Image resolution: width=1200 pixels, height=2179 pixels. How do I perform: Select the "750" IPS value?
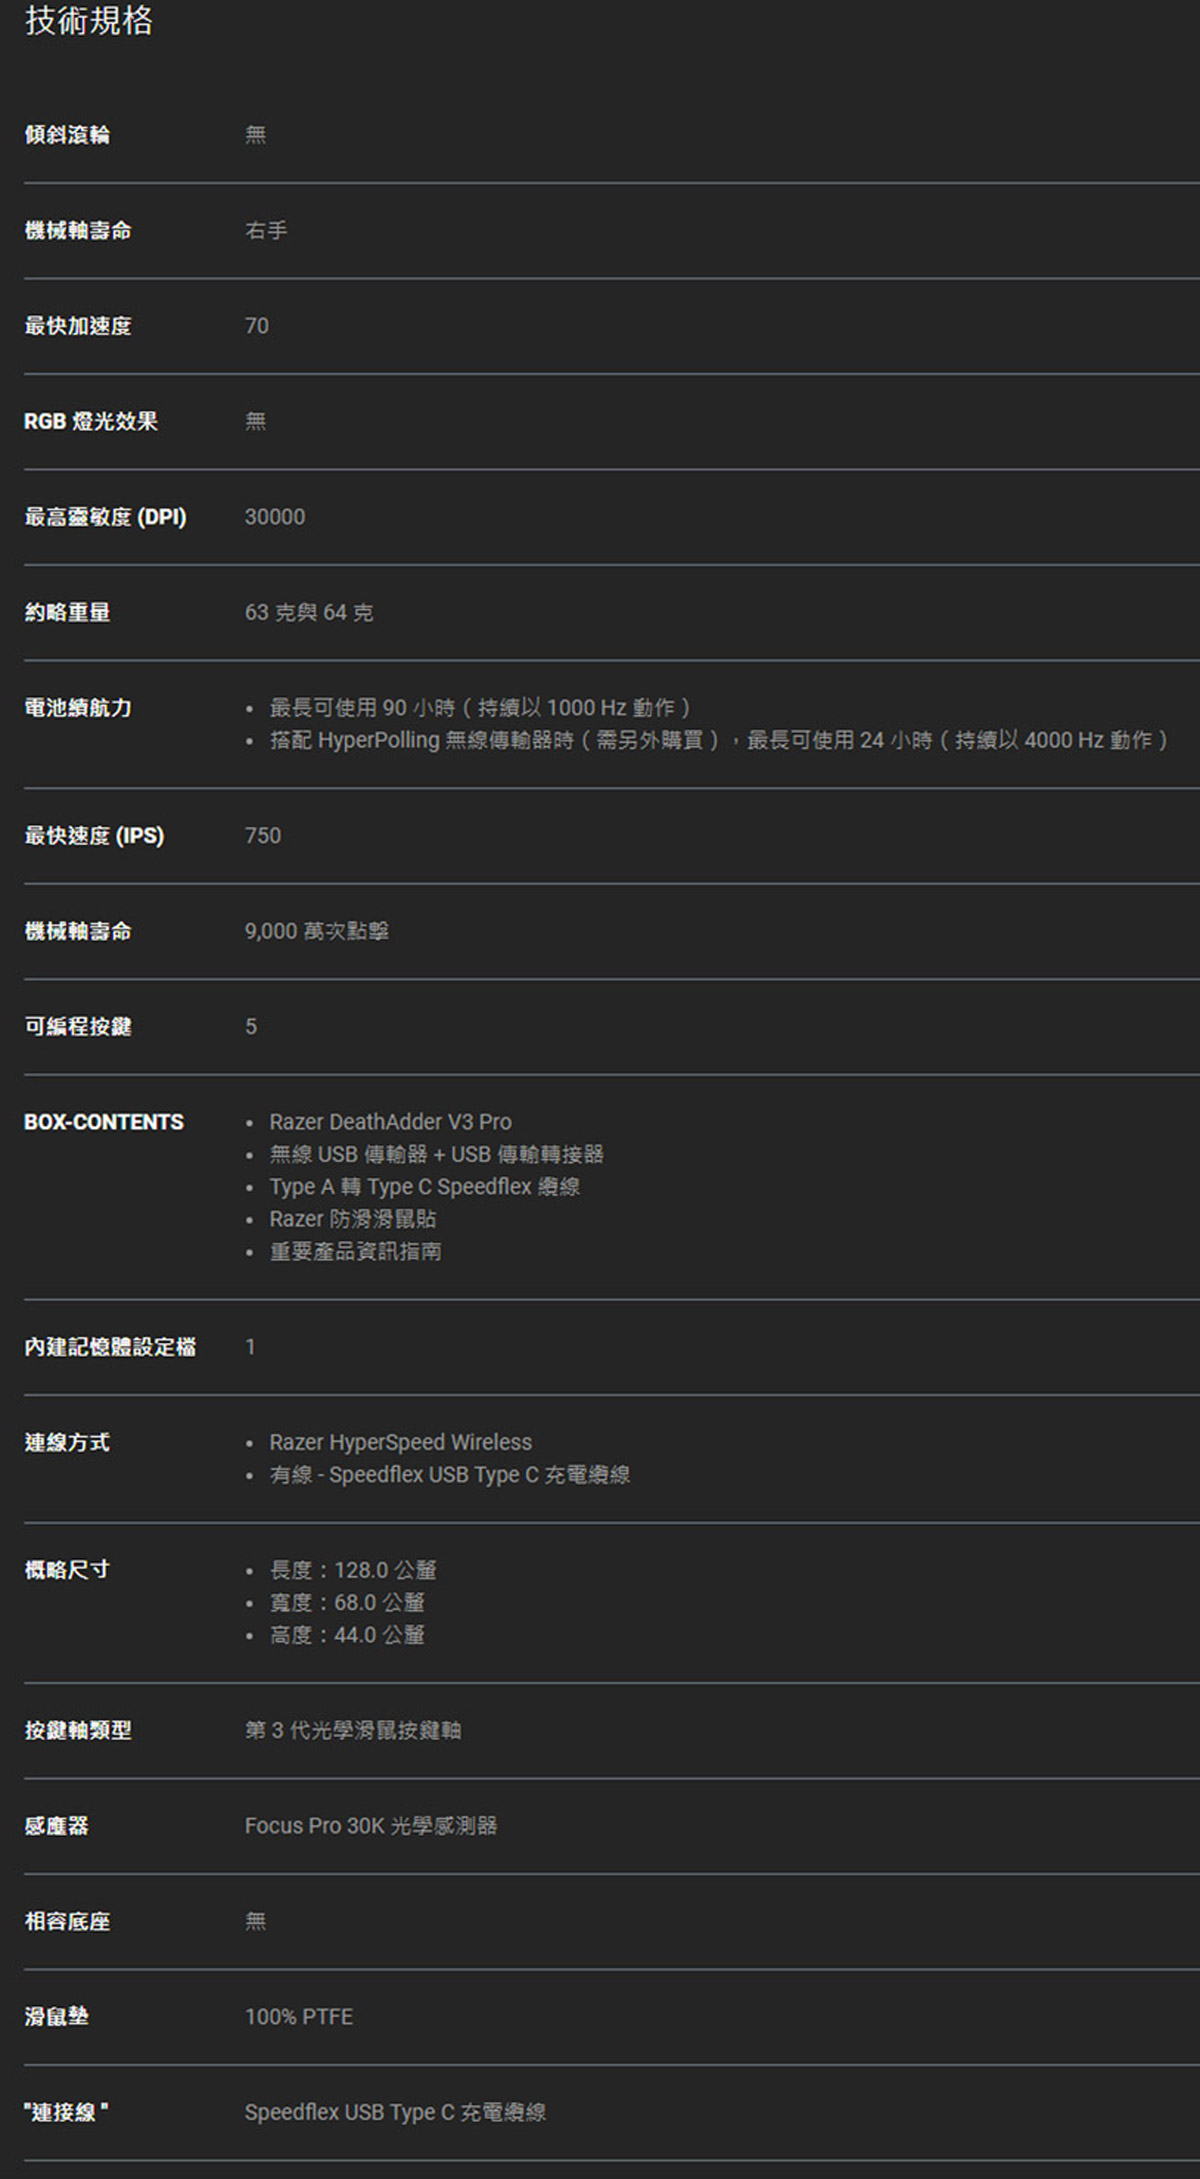click(x=263, y=835)
